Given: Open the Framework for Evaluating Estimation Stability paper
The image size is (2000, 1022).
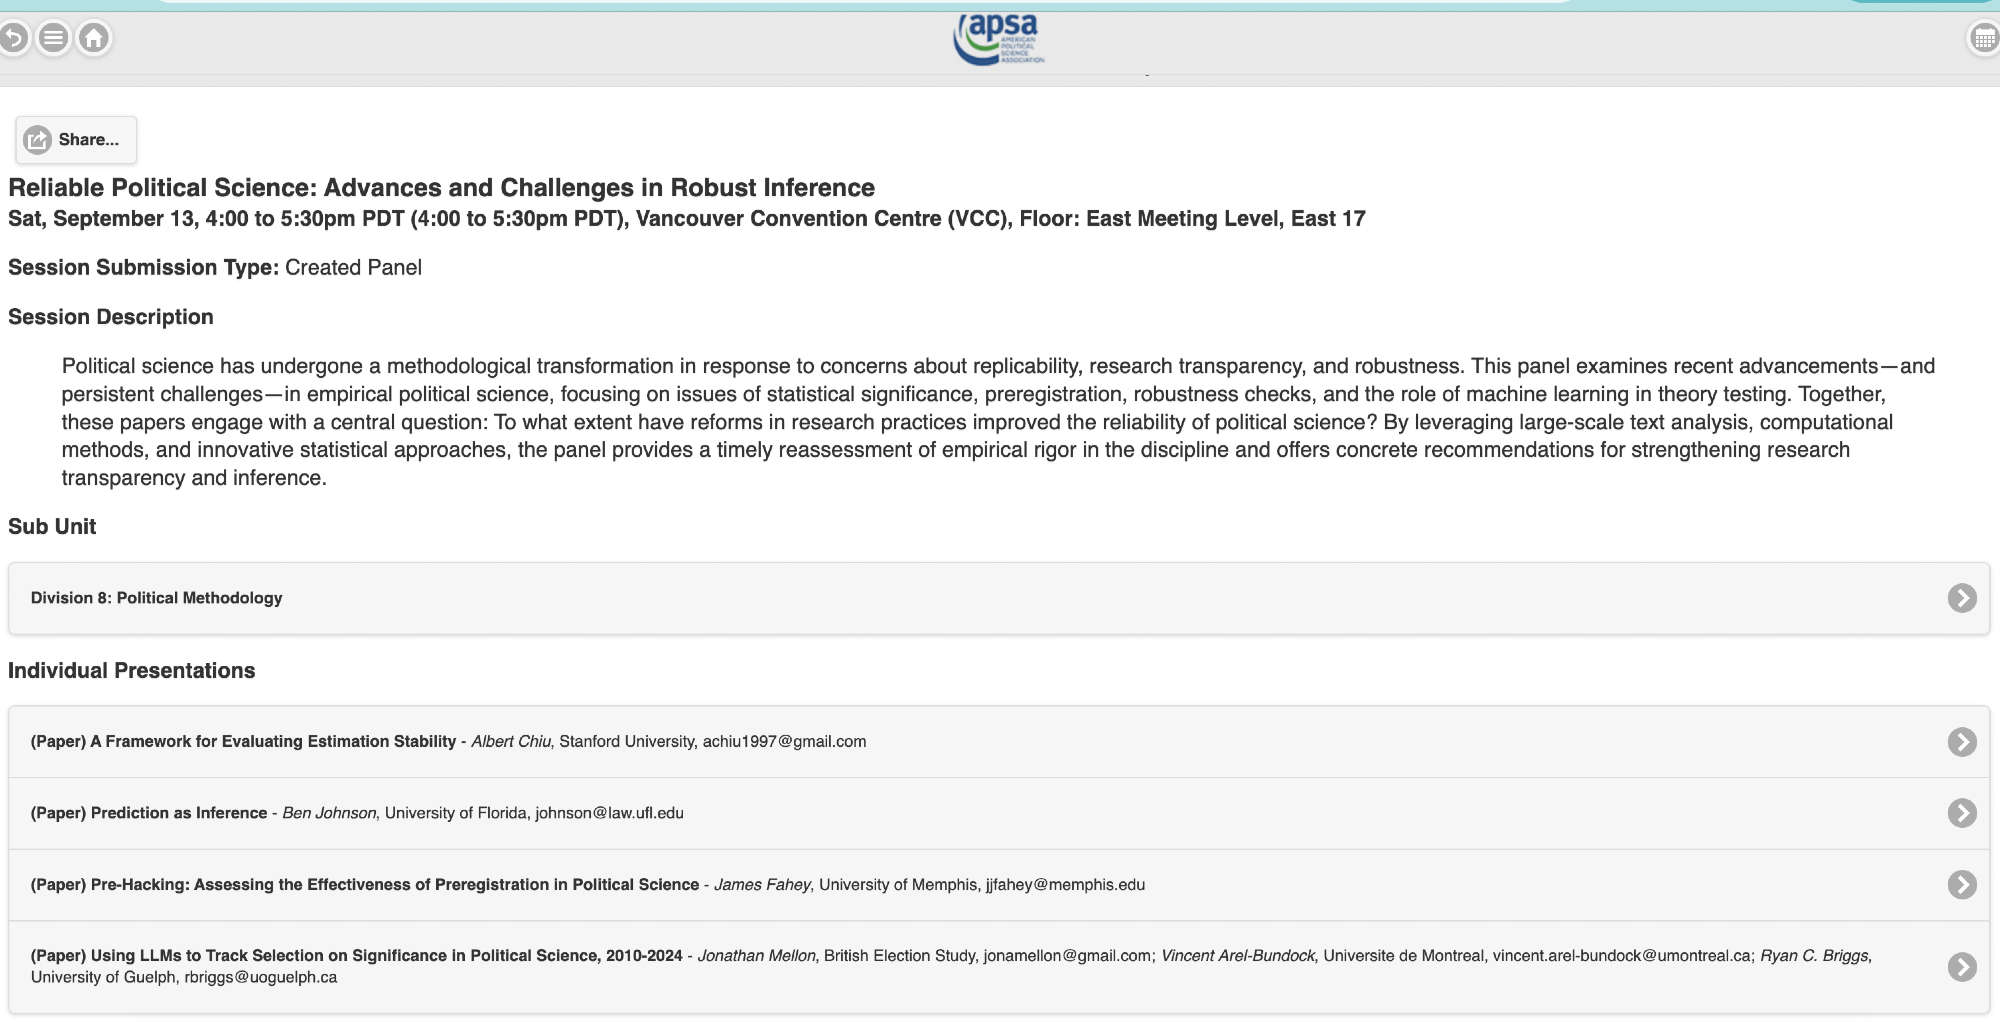Looking at the screenshot, I should pyautogui.click(x=273, y=742).
